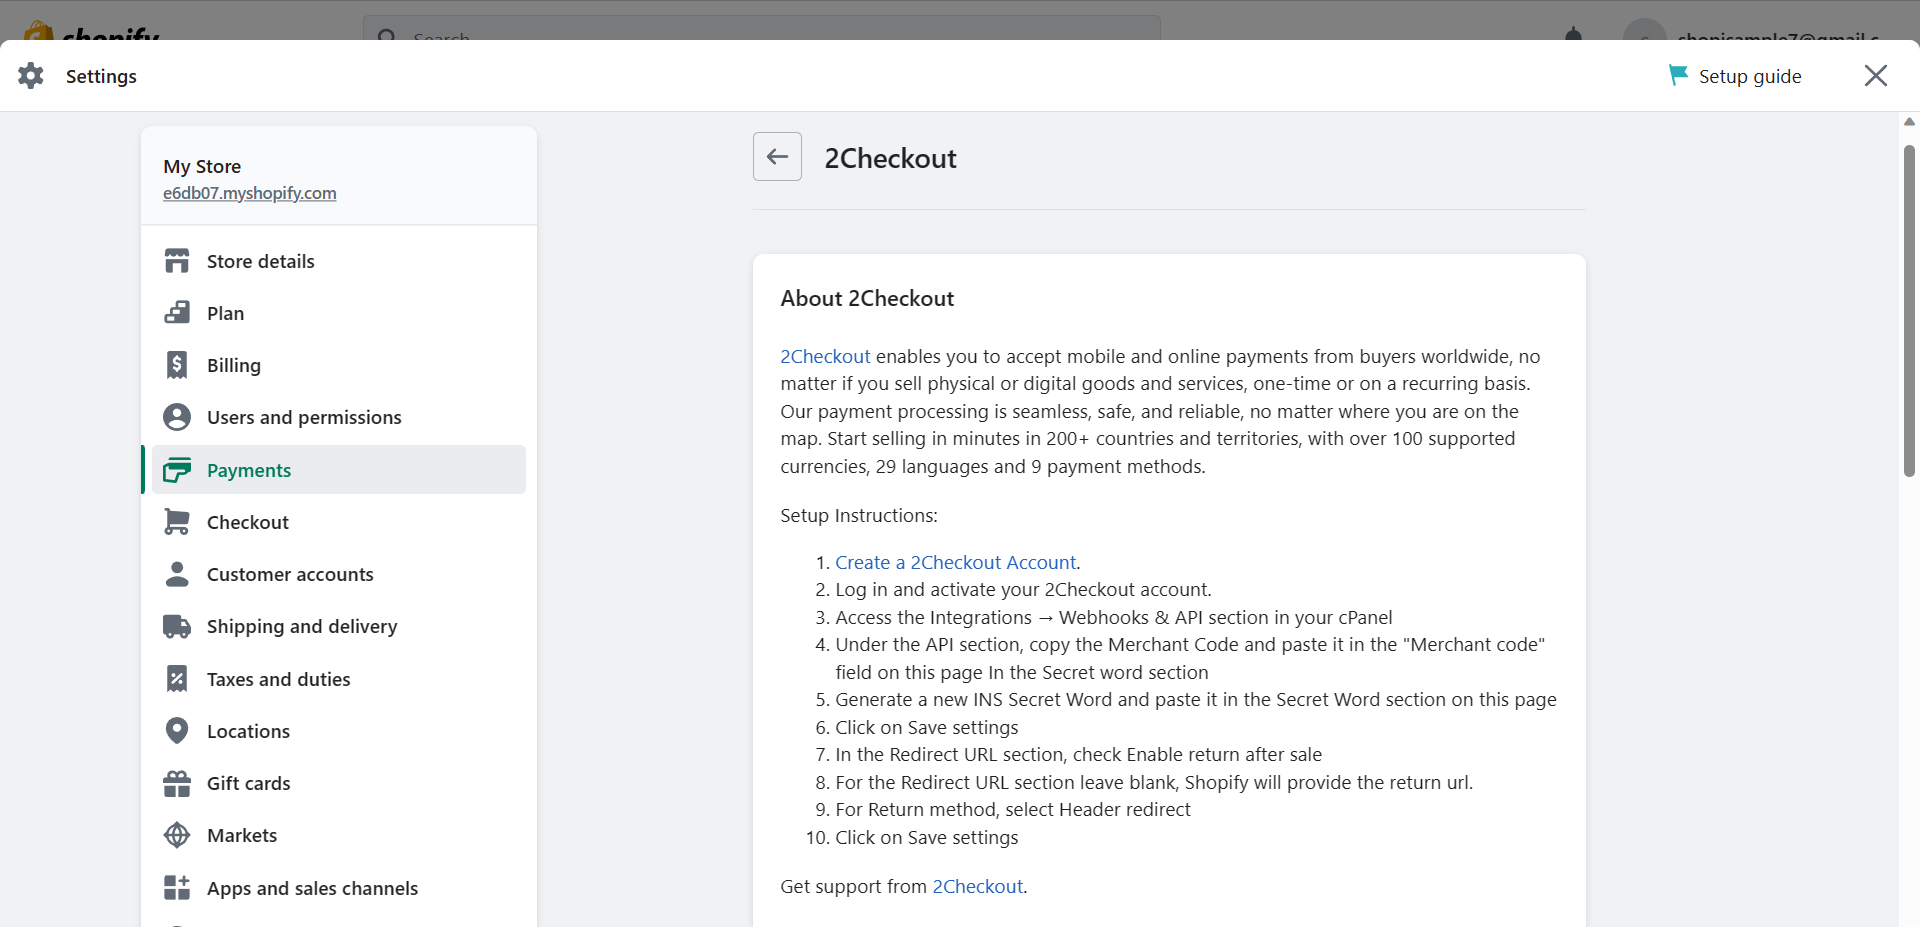Open the e6db07.myshopify.com store link

click(250, 193)
